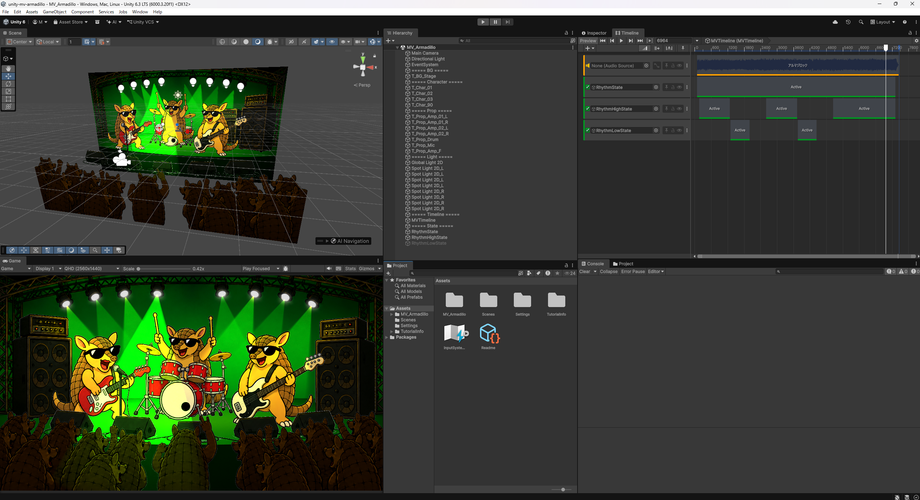The width and height of the screenshot is (920, 500).
Task: Click Timeline go to start button
Action: [603, 40]
